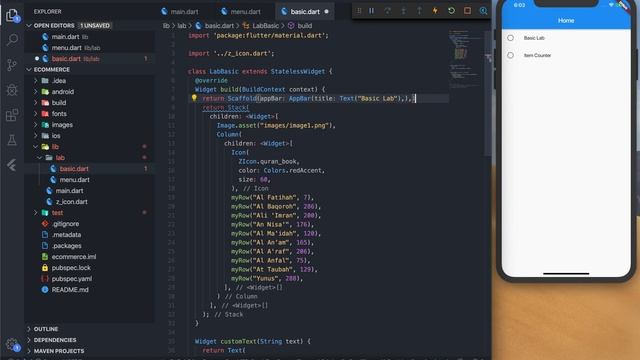Open main.dart in the lib folder tree
The width and height of the screenshot is (640, 360).
pos(69,191)
